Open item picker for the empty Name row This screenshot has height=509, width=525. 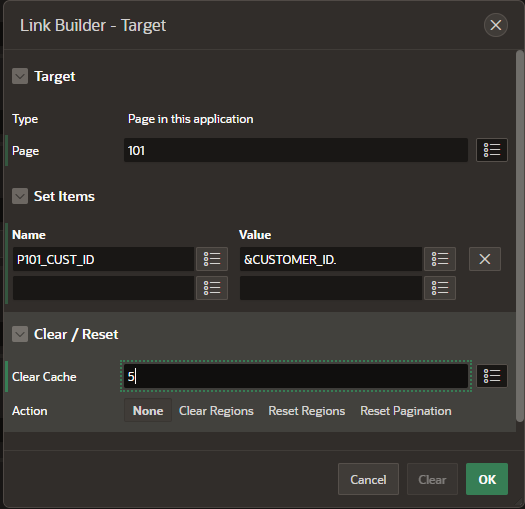tap(212, 288)
